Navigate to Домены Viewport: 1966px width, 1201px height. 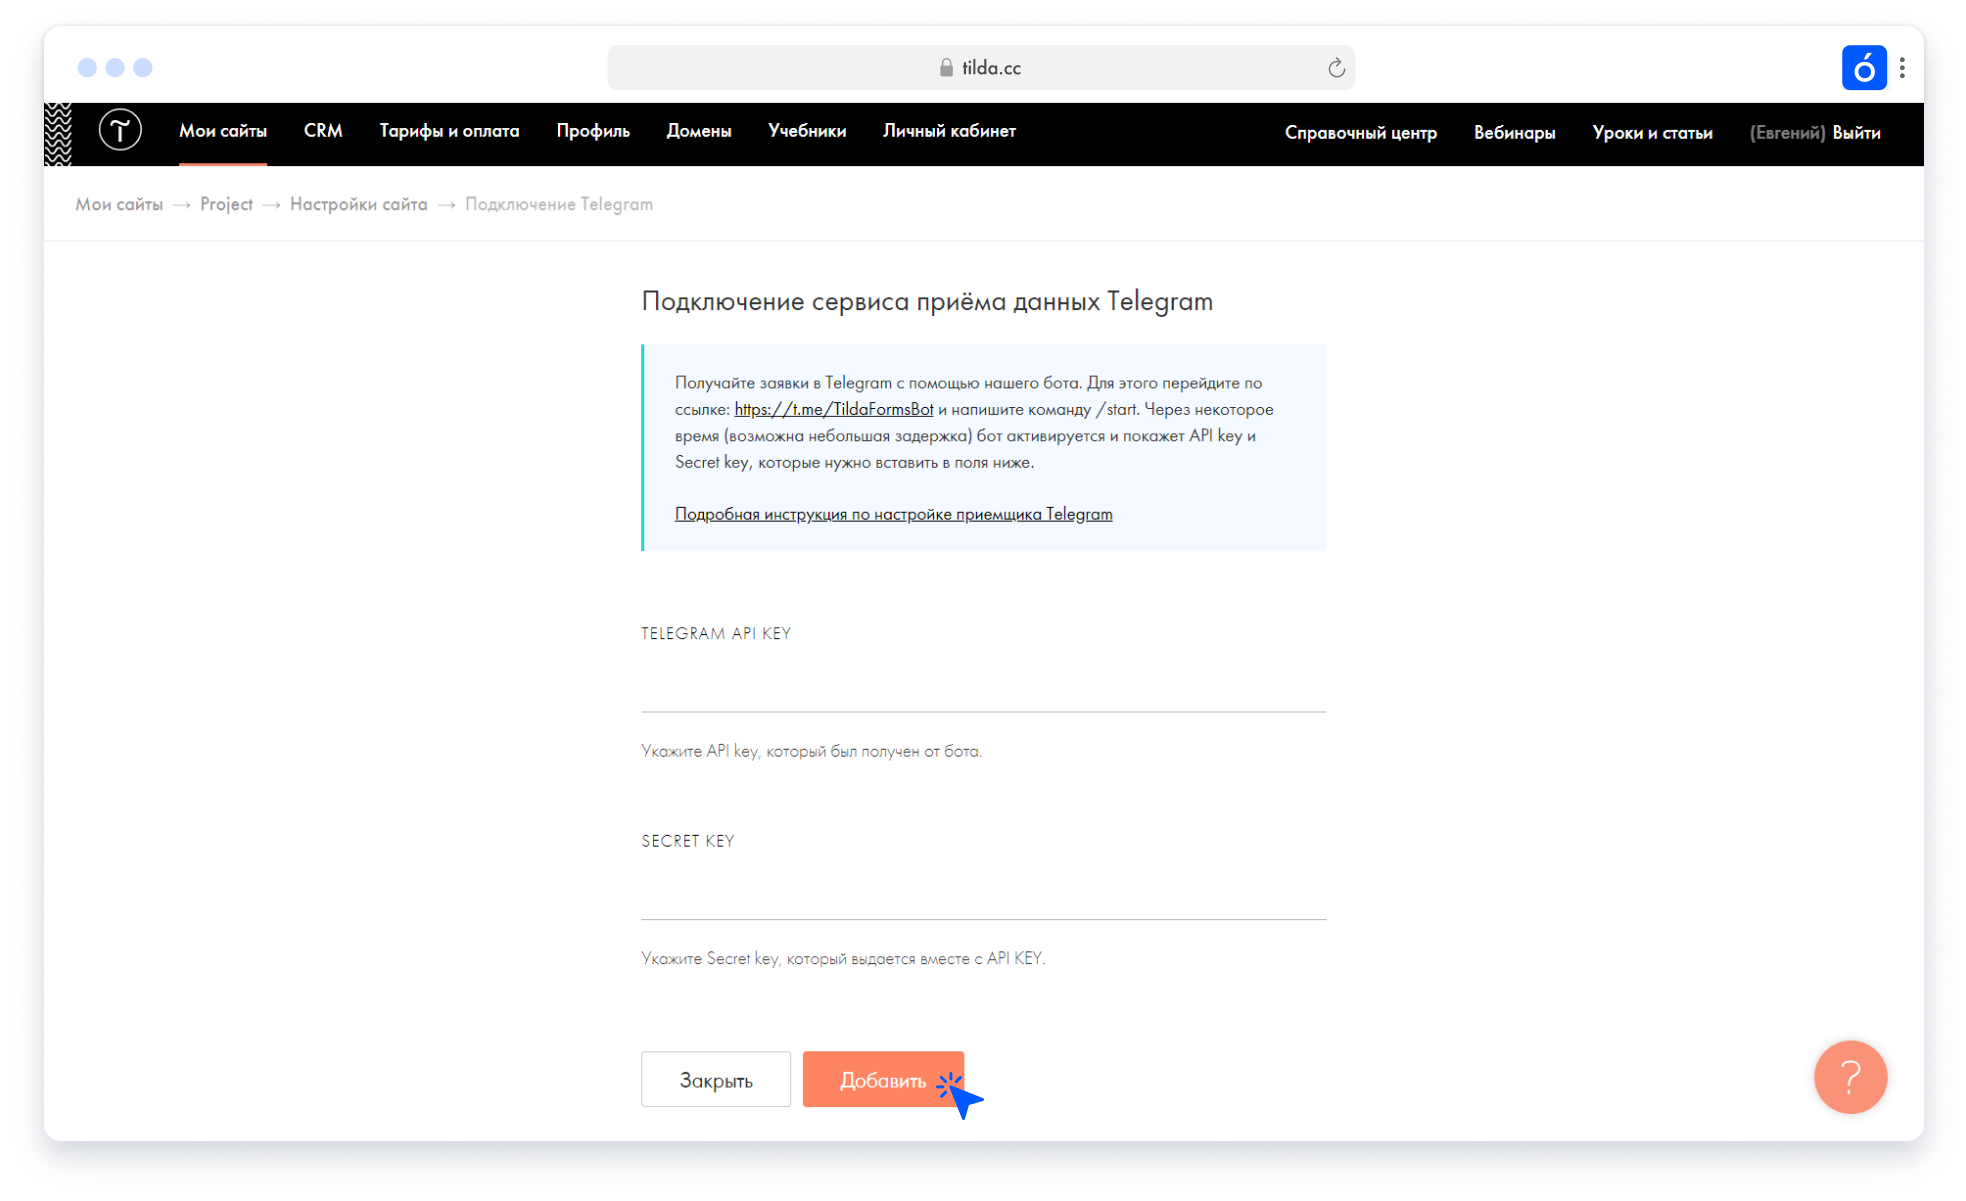point(699,131)
